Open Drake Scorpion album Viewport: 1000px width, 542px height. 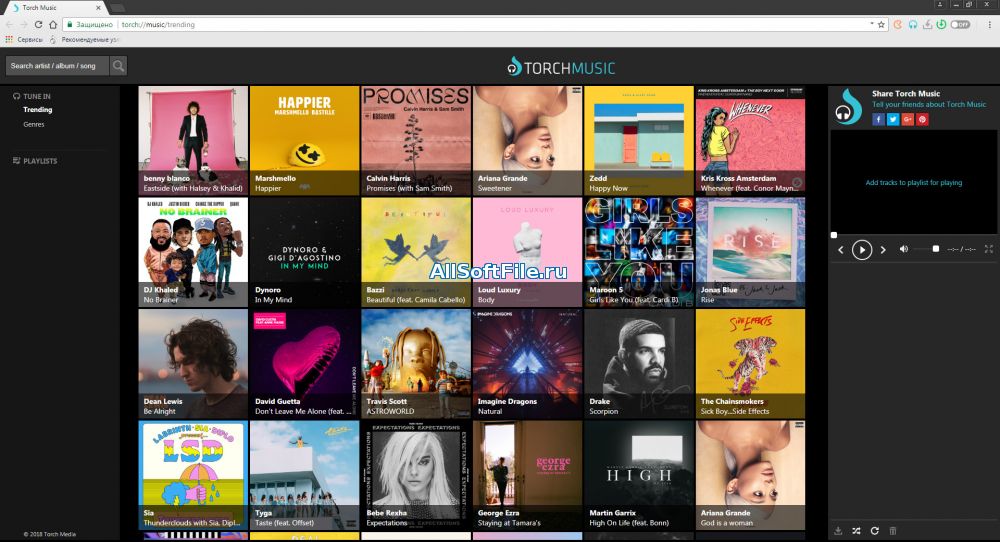tap(638, 363)
